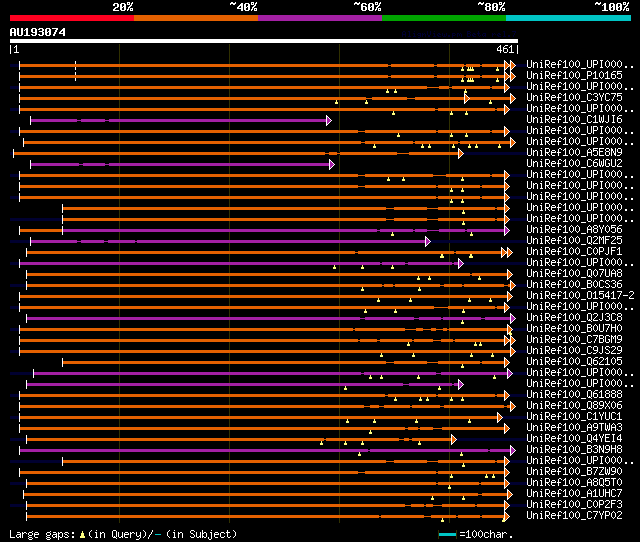Select the UniRef100_O15417-2 label
This screenshot has height=542, width=640.
580,296
